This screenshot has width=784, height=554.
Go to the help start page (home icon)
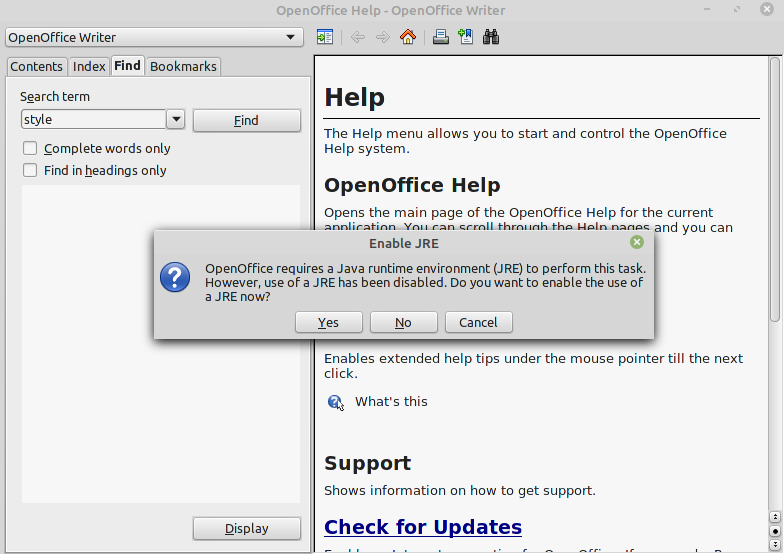click(x=407, y=37)
